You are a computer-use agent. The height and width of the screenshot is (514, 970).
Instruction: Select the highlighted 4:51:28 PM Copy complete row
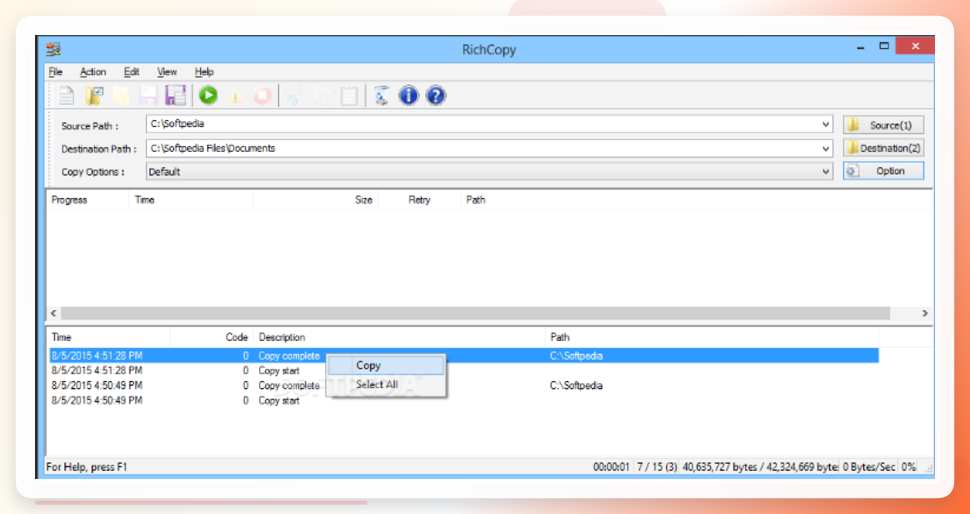(x=463, y=356)
